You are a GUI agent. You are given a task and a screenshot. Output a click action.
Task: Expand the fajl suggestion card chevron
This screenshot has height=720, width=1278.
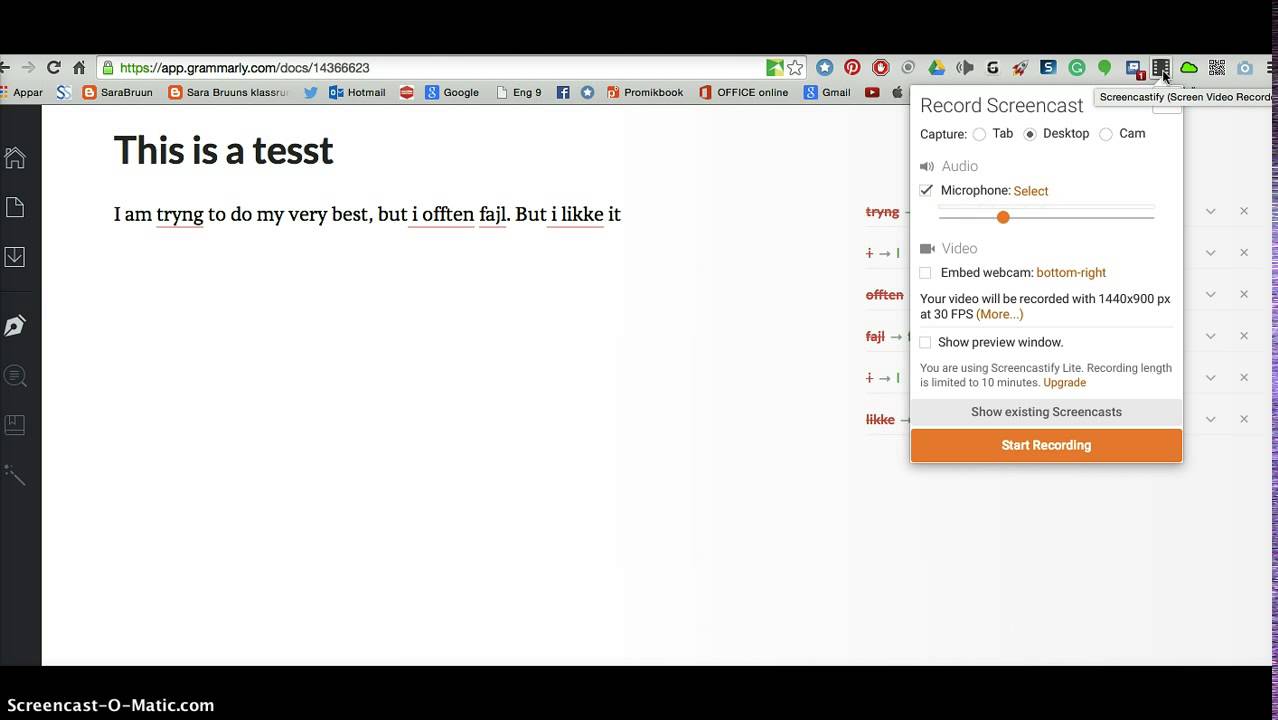[x=1210, y=336]
